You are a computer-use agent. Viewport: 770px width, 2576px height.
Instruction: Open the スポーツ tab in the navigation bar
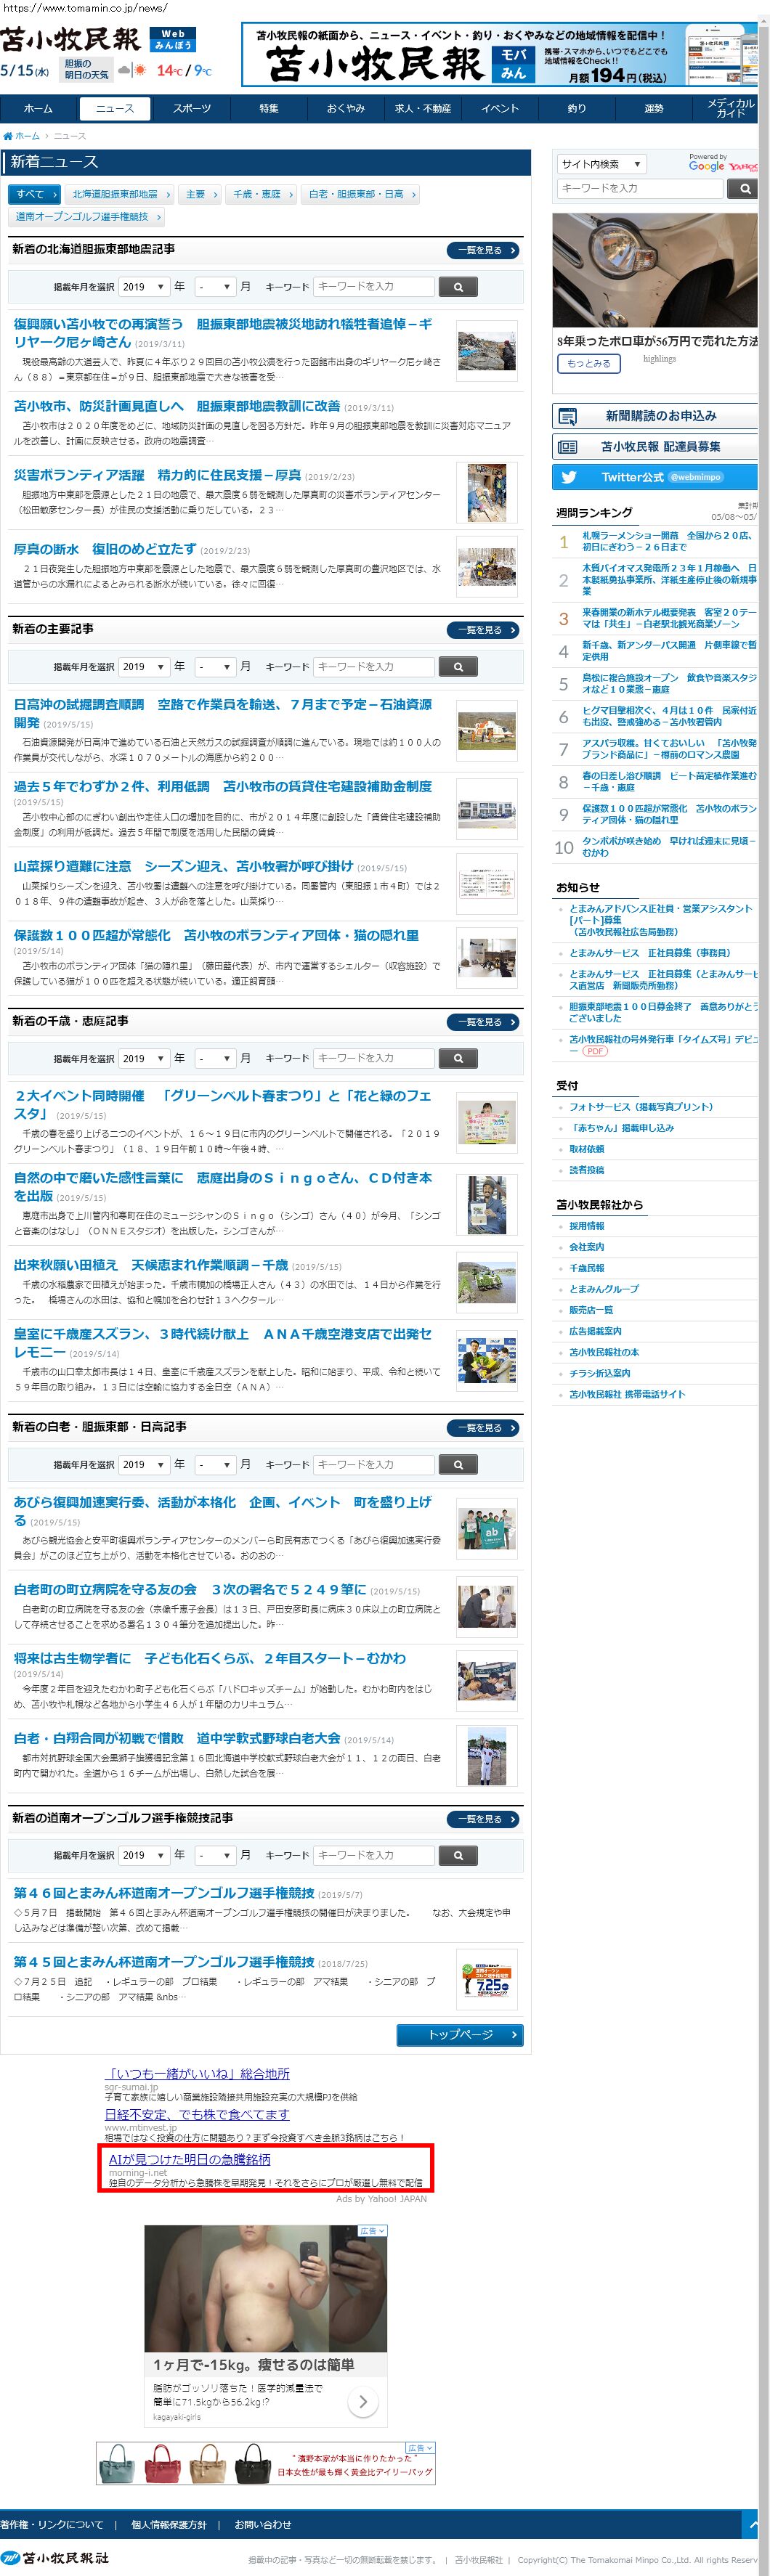(x=192, y=108)
